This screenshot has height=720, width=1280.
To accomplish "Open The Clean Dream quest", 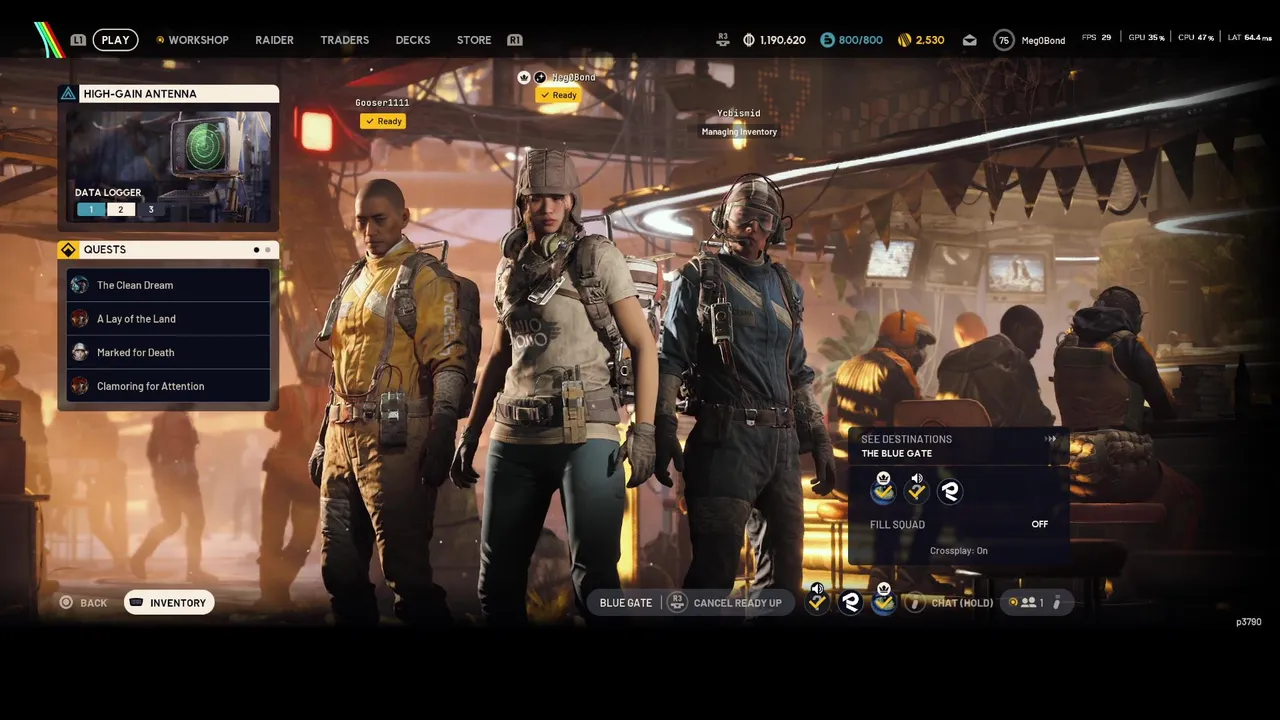I will click(x=168, y=285).
